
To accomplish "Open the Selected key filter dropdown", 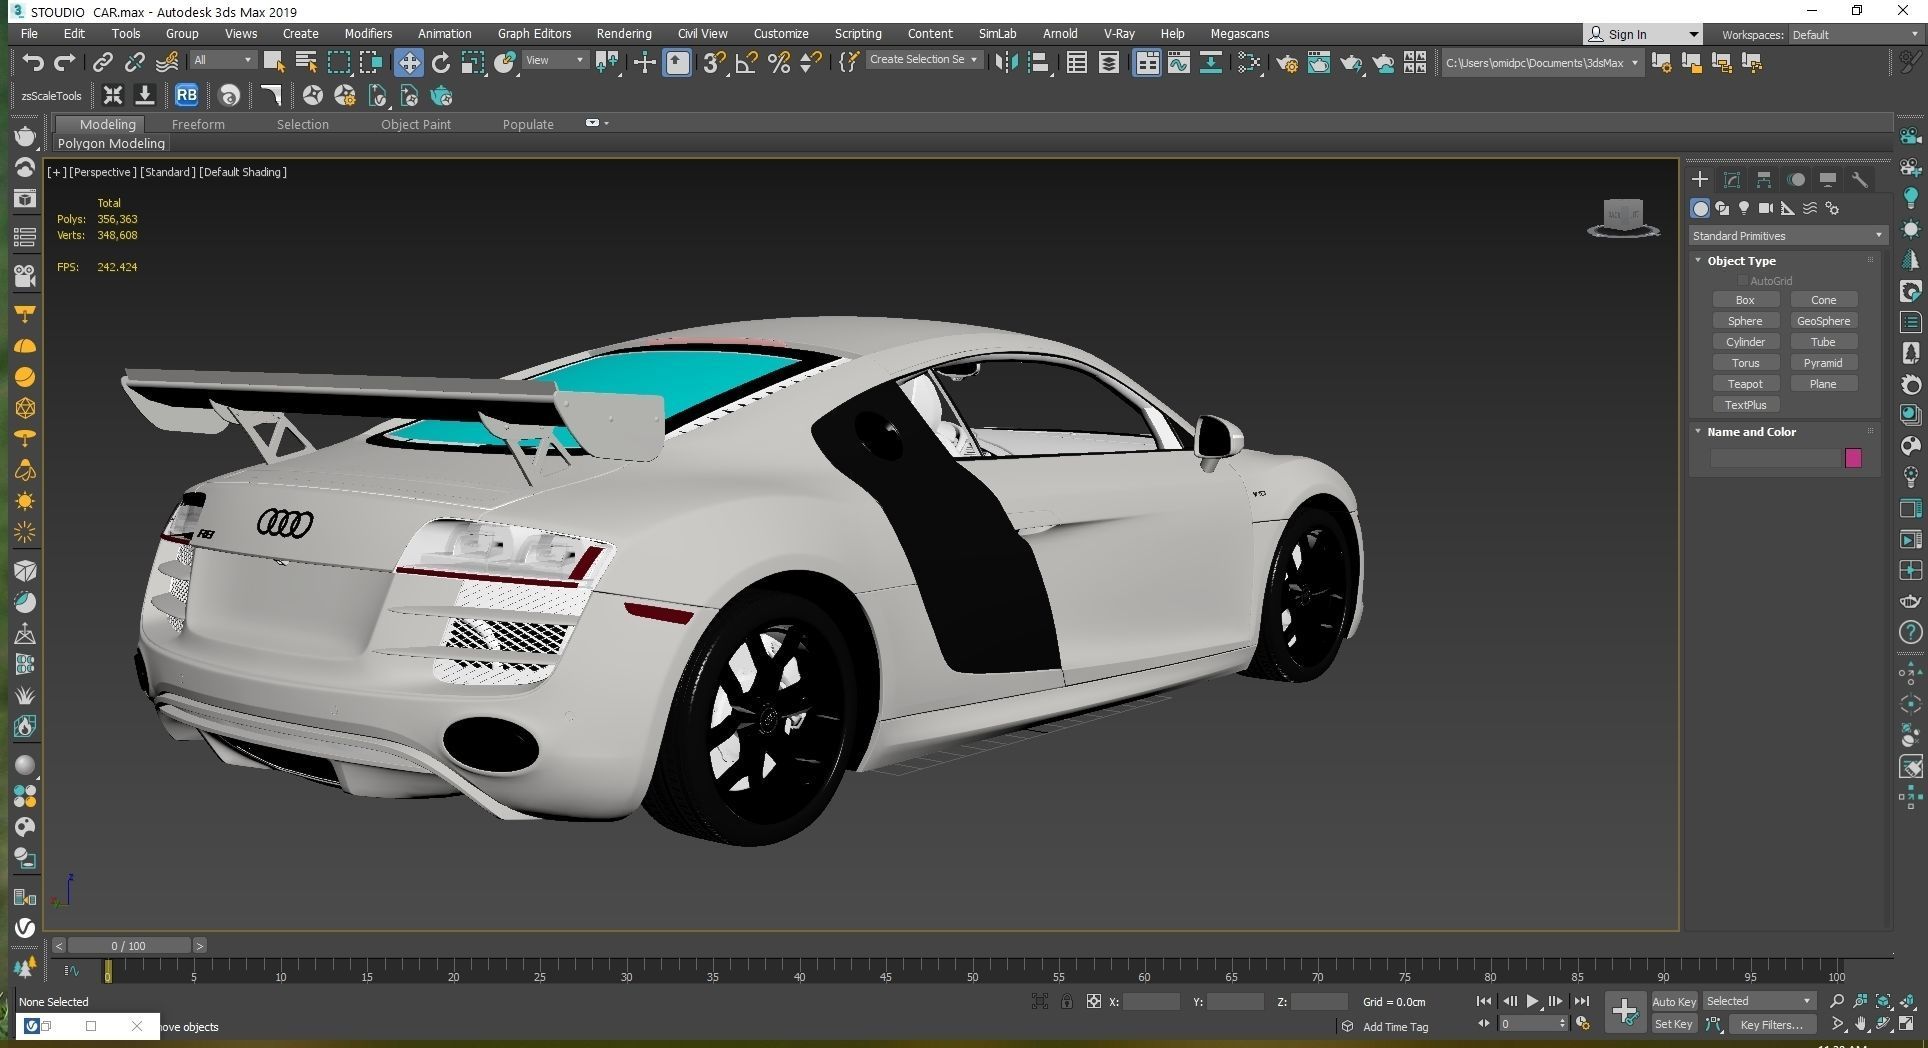I will pyautogui.click(x=1758, y=1001).
